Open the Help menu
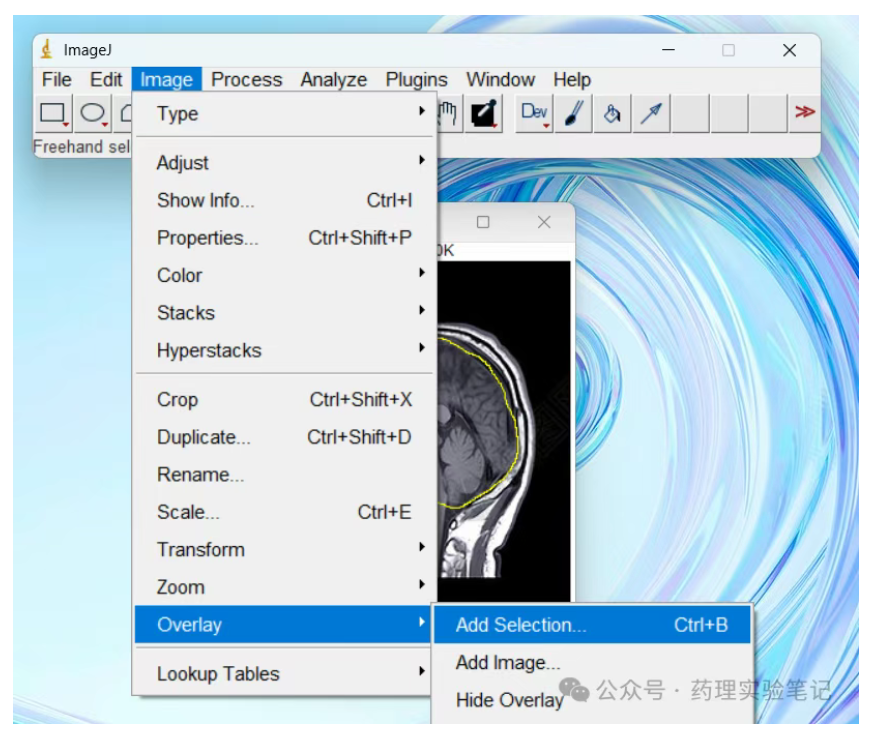The height and width of the screenshot is (741, 874). (x=572, y=80)
